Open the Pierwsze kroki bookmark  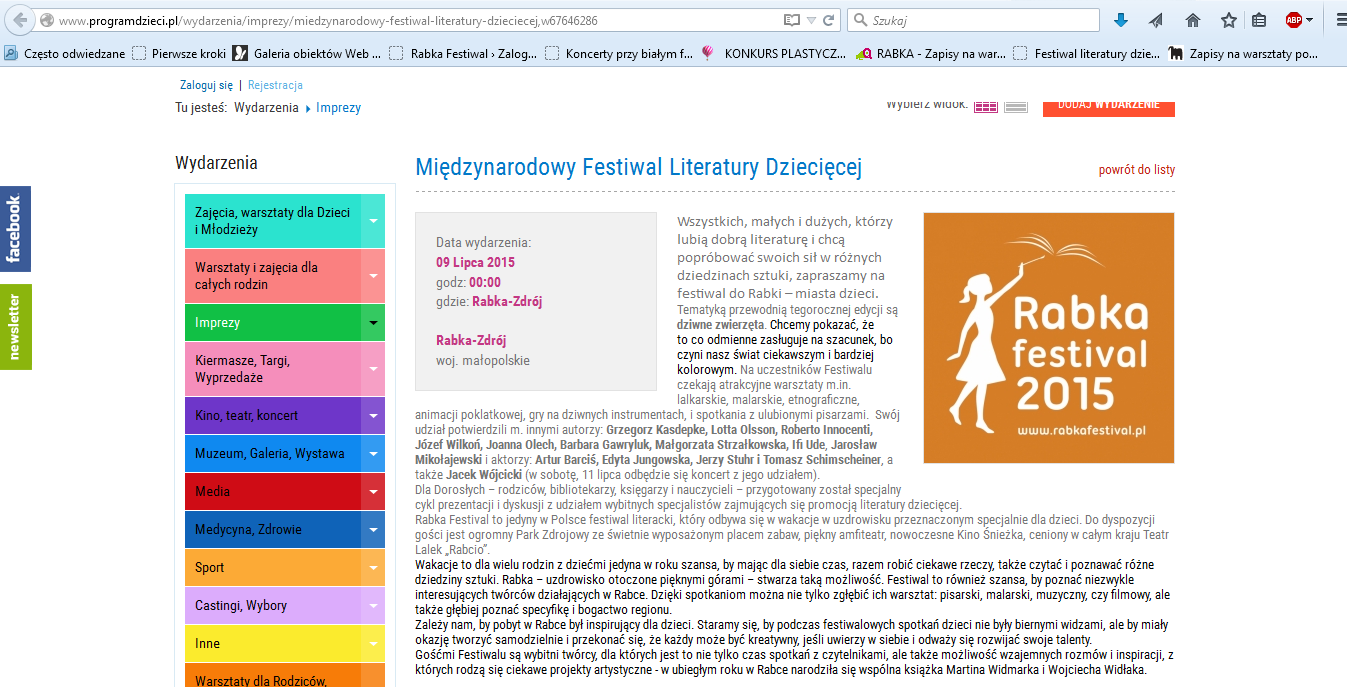[181, 54]
